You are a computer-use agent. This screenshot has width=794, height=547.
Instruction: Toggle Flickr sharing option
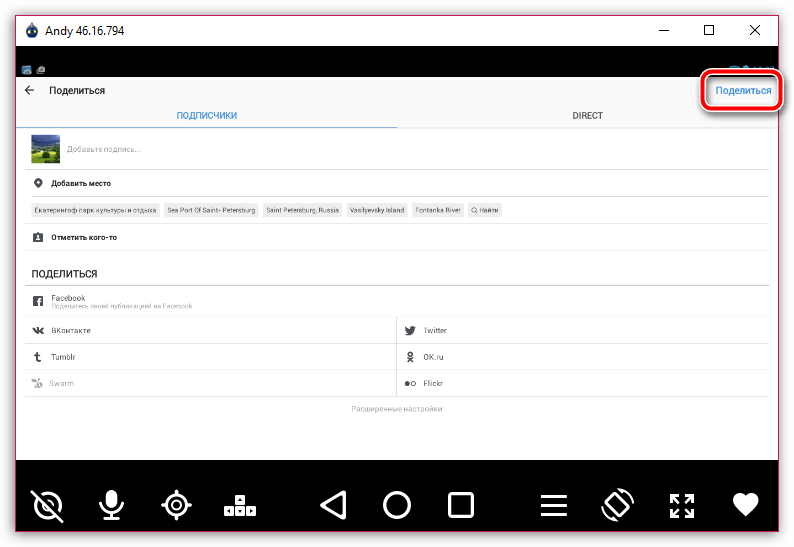click(x=583, y=383)
